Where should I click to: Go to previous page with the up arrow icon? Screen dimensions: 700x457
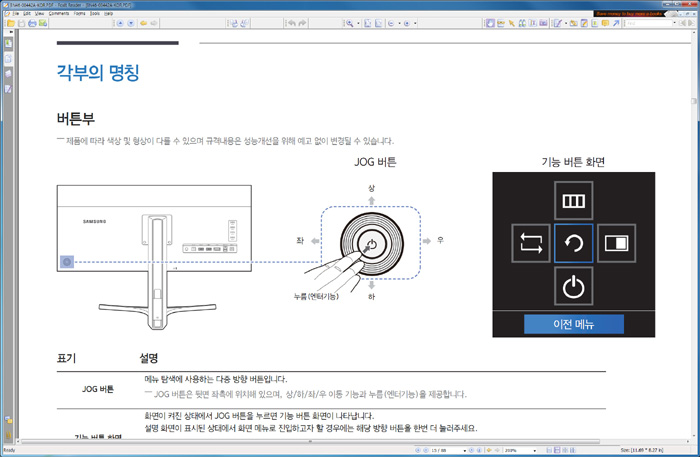[121, 23]
